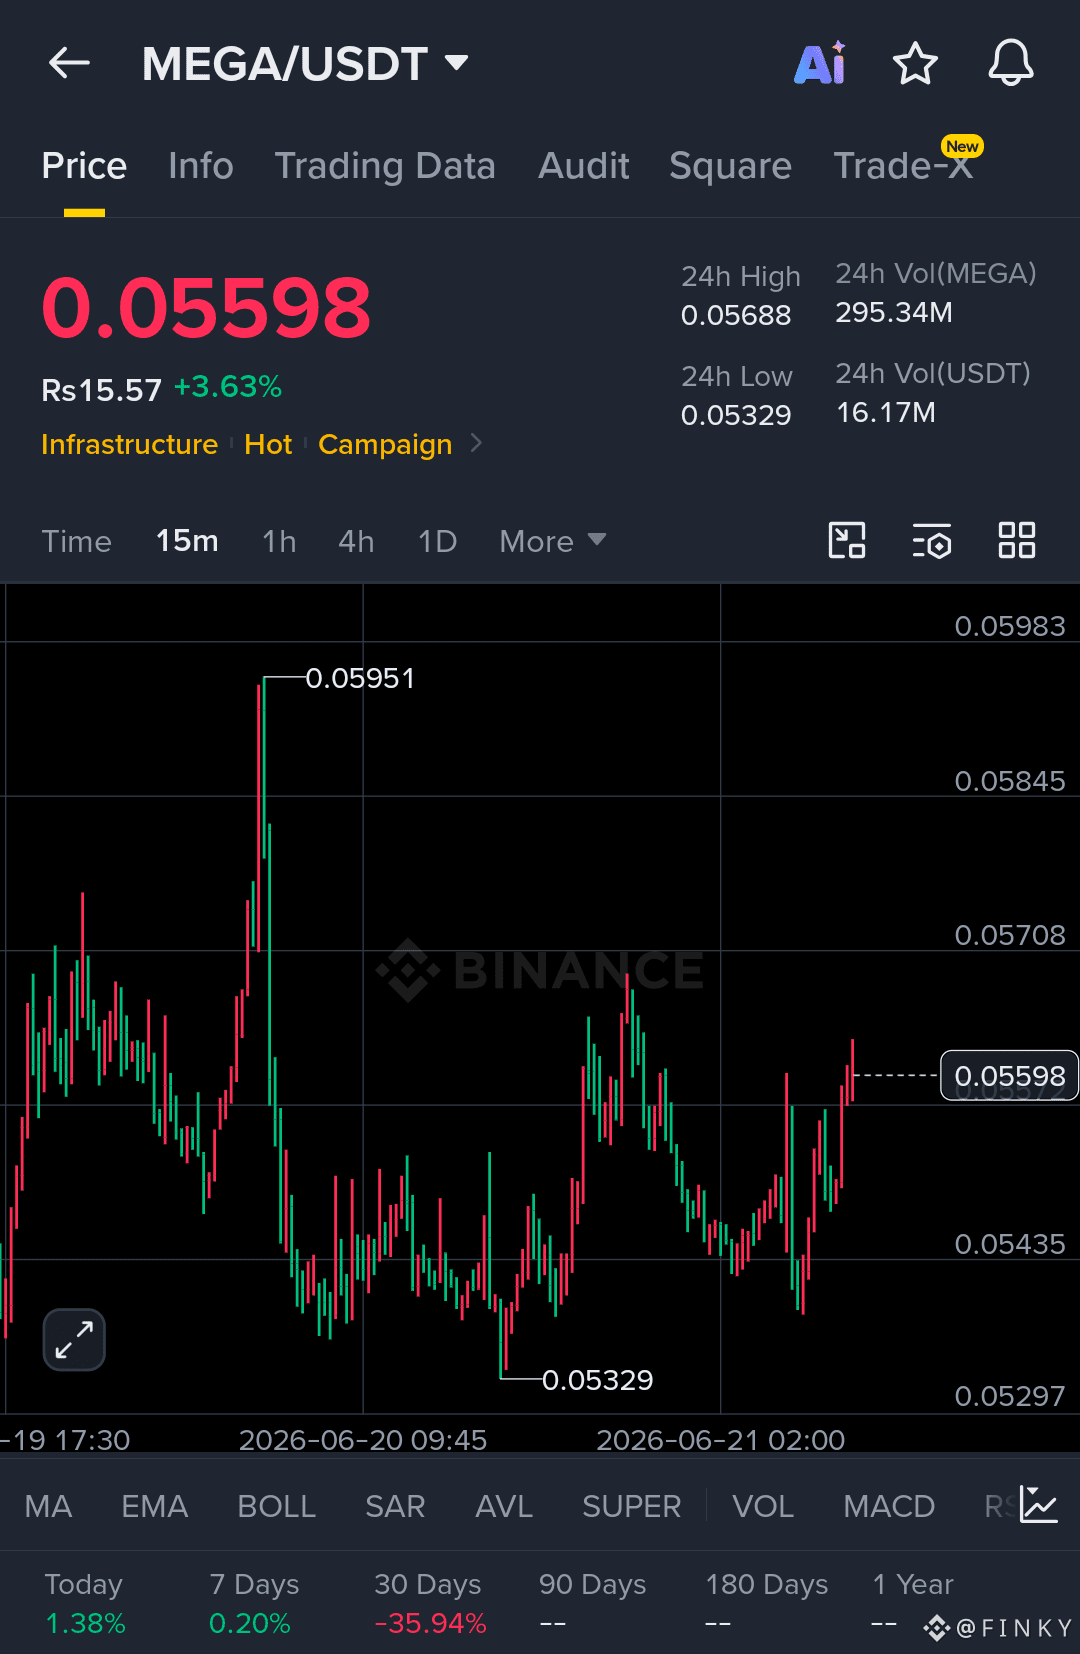Expand tags with the chevron after Campaign
Viewport: 1080px width, 1654px height.
pos(476,443)
